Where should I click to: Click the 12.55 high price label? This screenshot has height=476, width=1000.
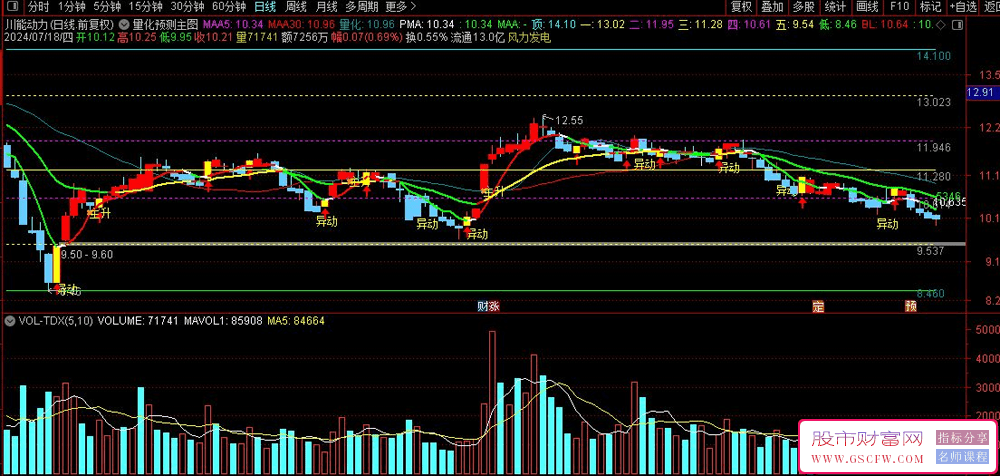tap(569, 120)
